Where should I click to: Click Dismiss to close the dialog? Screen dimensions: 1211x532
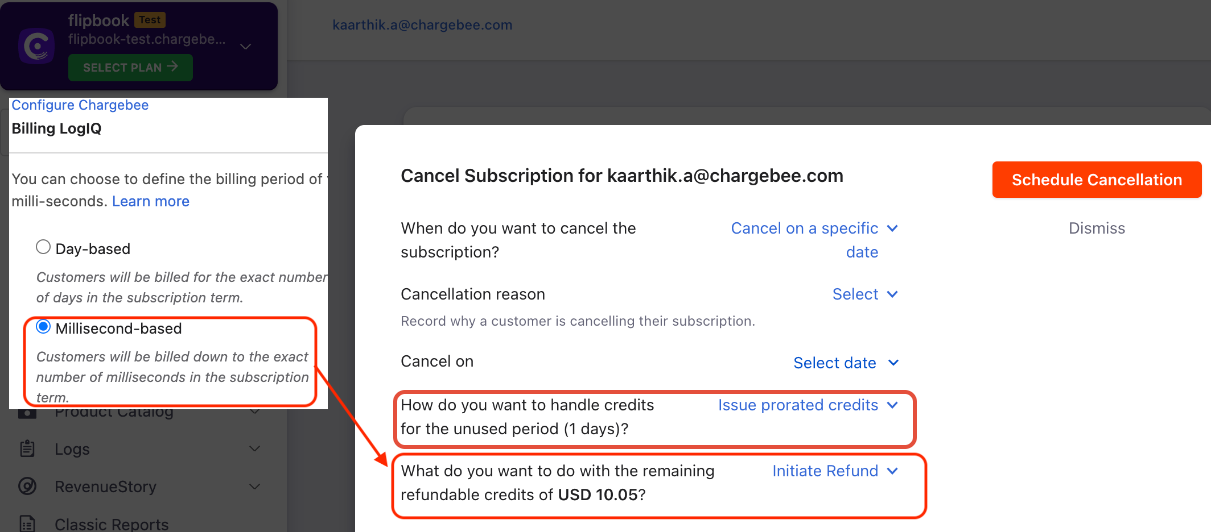click(1096, 228)
